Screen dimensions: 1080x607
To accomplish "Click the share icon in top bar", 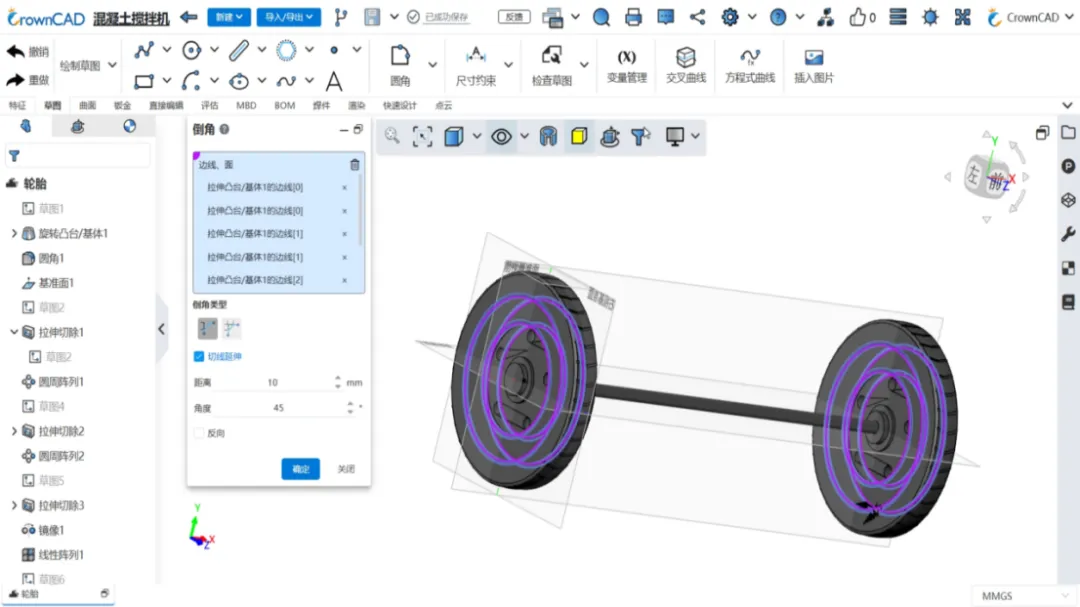I will click(697, 17).
